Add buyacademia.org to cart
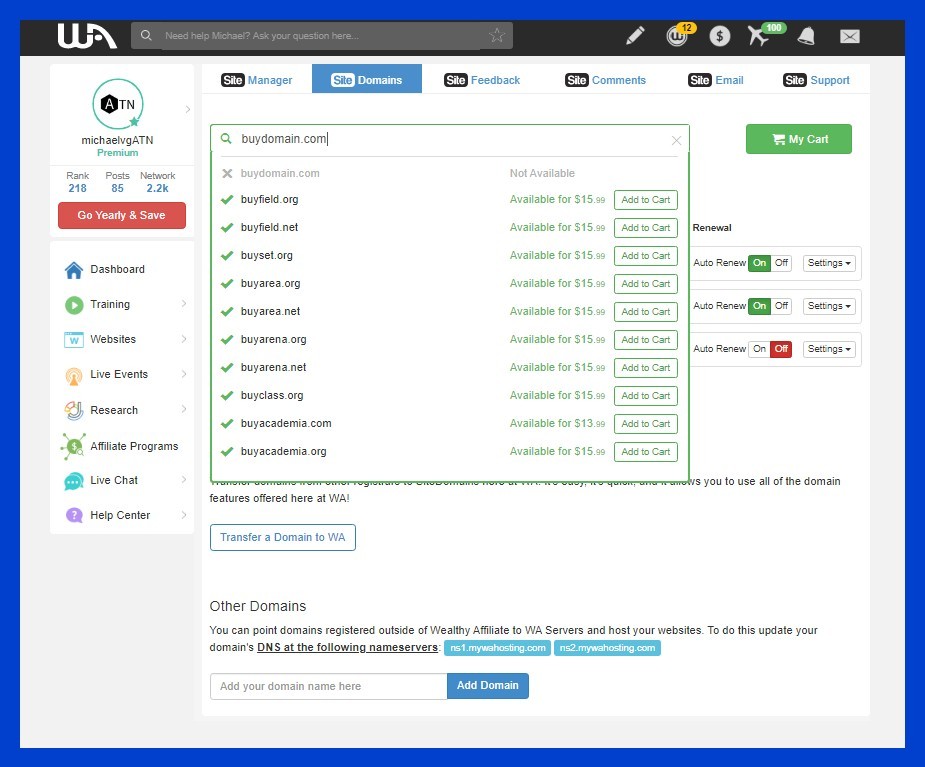Image resolution: width=925 pixels, height=767 pixels. 645,452
